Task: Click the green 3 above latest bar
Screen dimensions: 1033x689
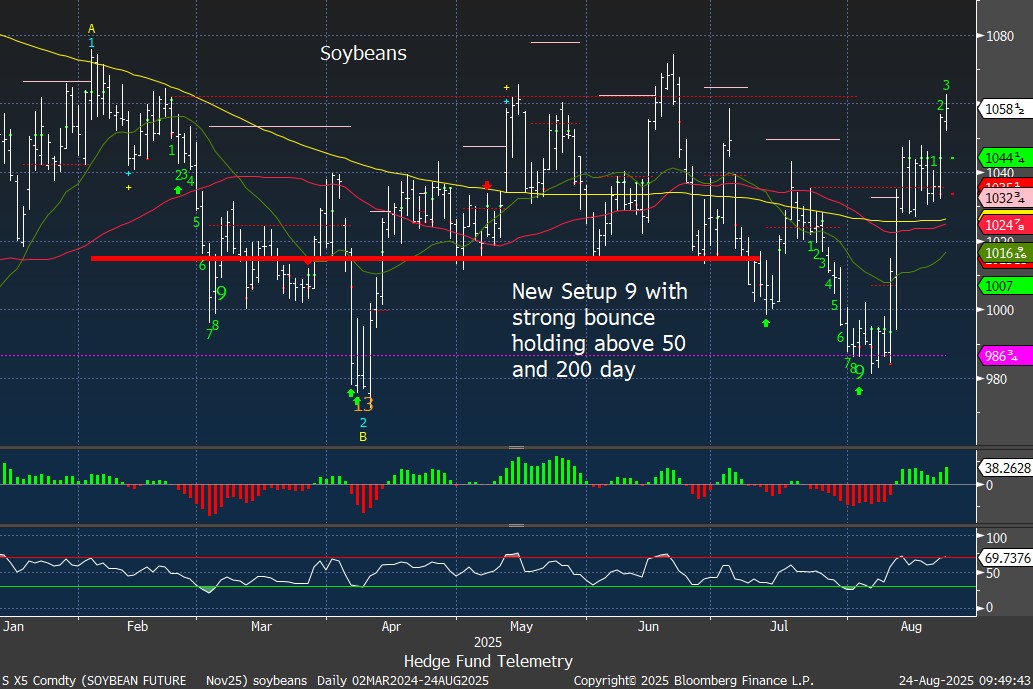Action: pyautogui.click(x=946, y=85)
